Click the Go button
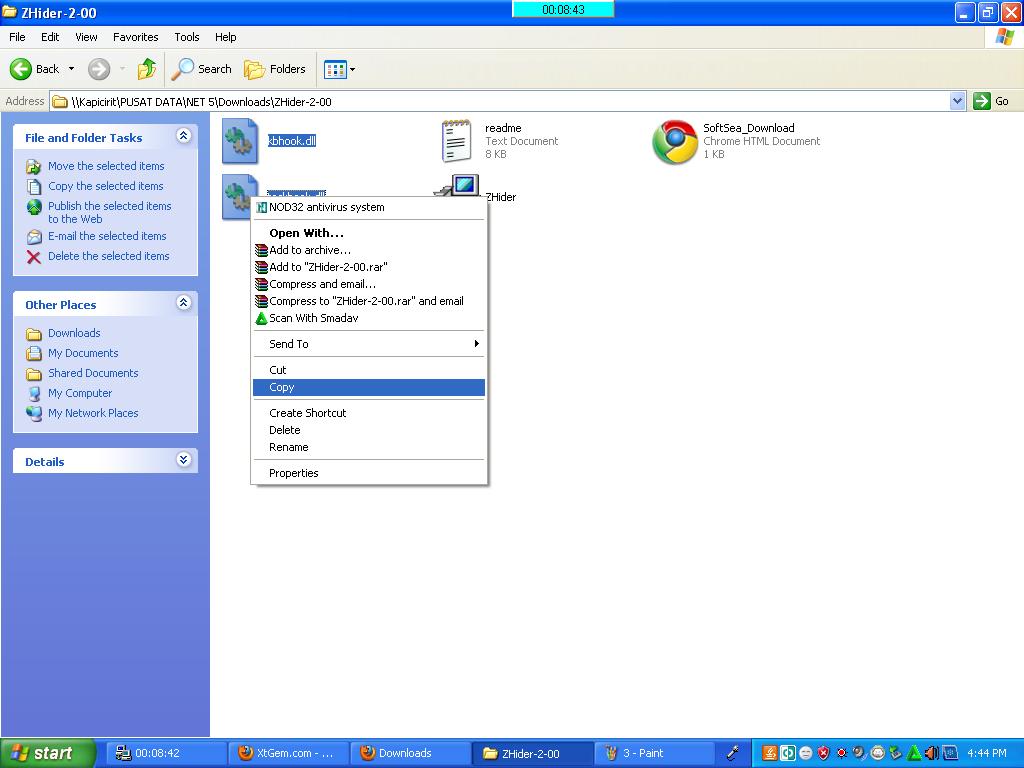 991,101
